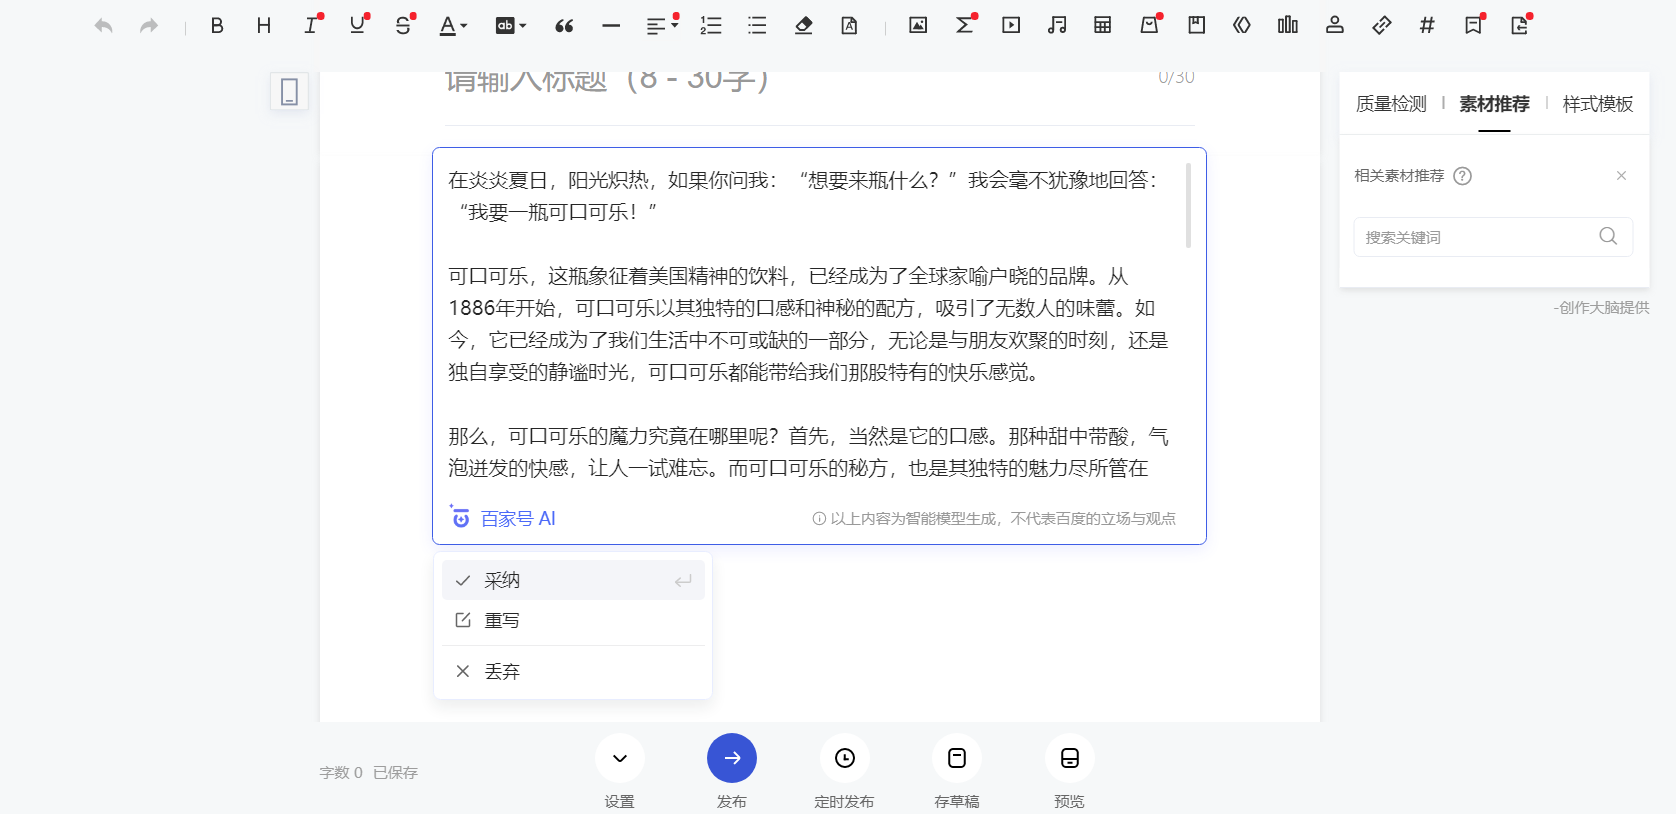Click the blue 发布 publish button
Image resolution: width=1676 pixels, height=814 pixels.
click(x=731, y=759)
